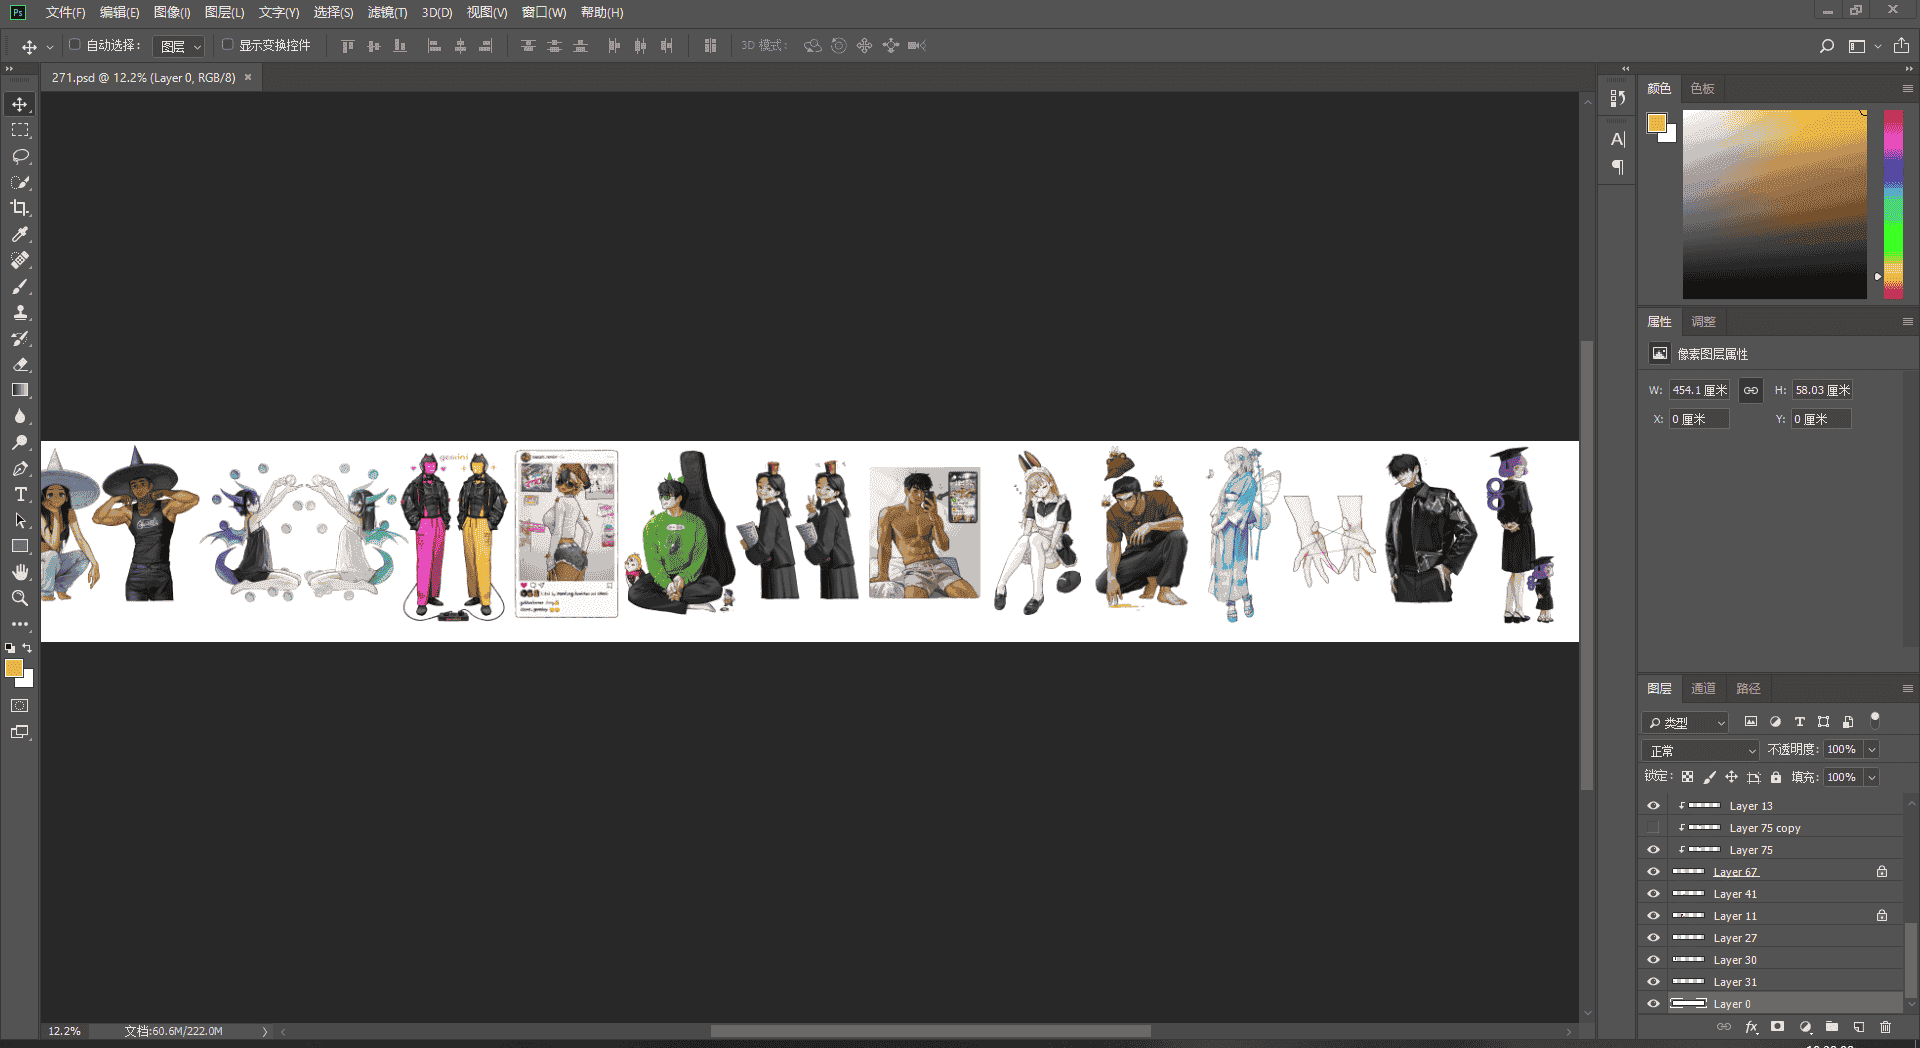Click the W width field in properties

coord(1699,391)
